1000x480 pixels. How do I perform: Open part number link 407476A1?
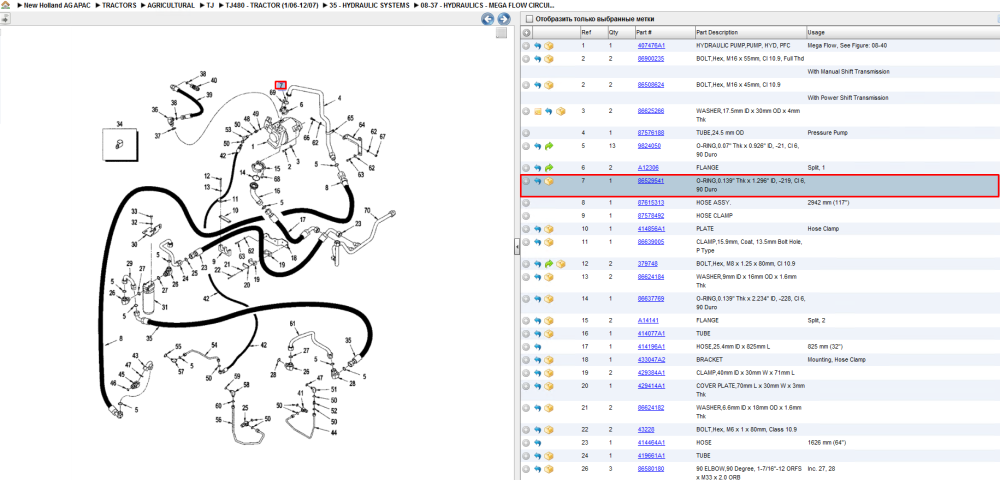click(x=651, y=46)
